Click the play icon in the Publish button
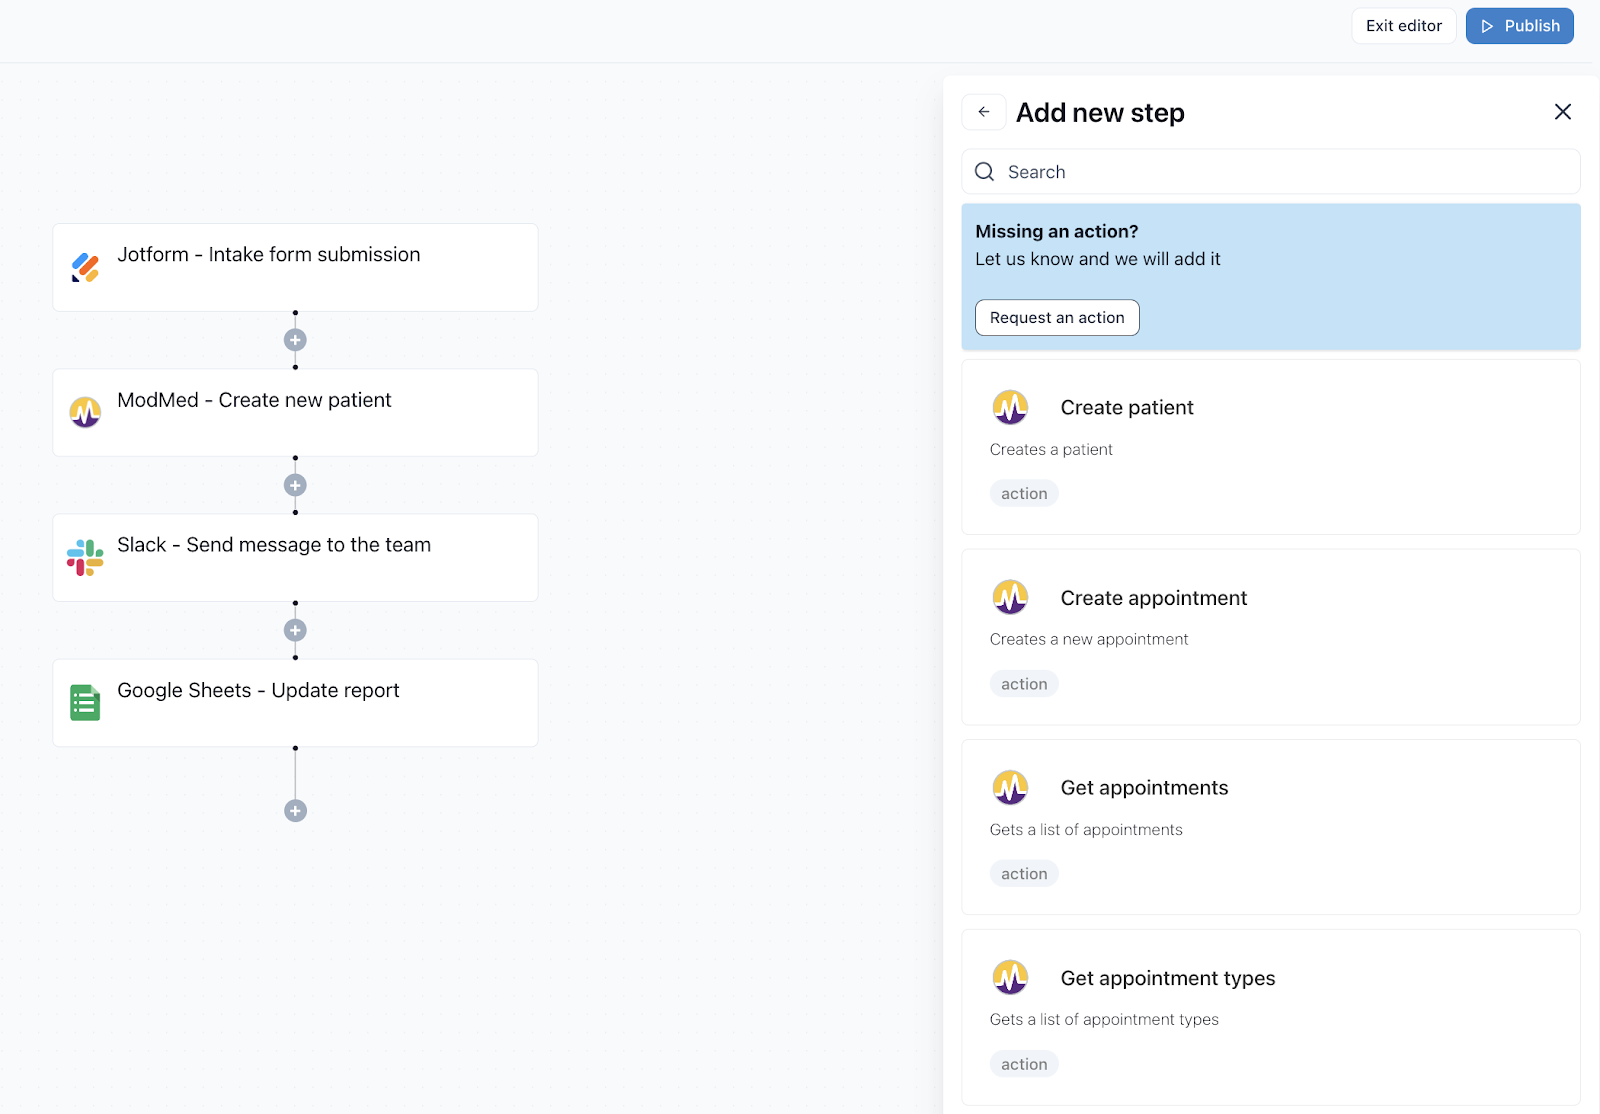Viewport: 1600px width, 1114px height. [x=1487, y=26]
